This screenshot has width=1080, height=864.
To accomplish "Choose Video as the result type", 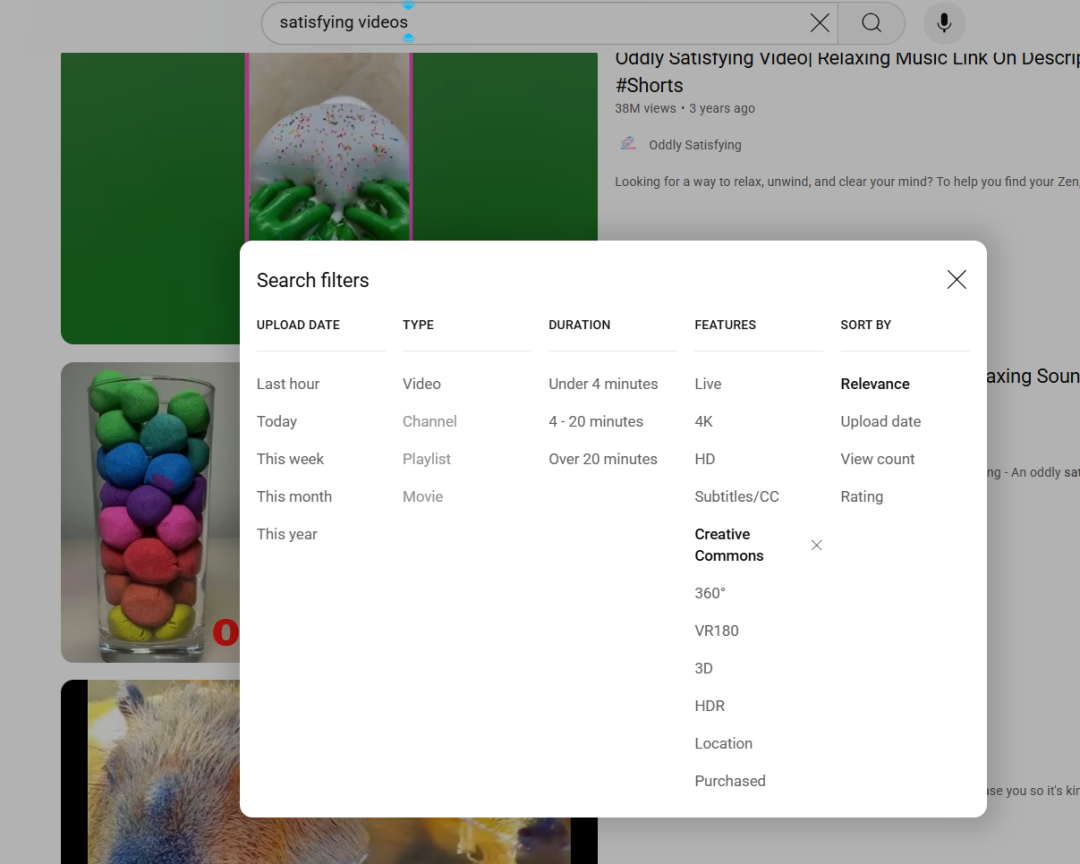I will (421, 384).
